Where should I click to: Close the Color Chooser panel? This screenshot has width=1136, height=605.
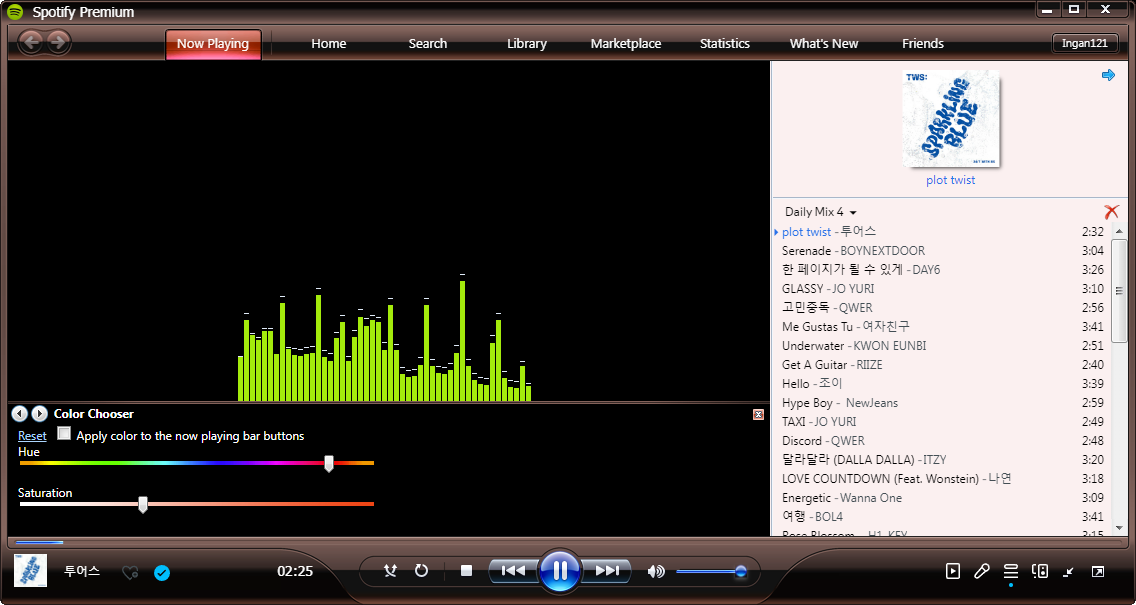click(x=759, y=414)
